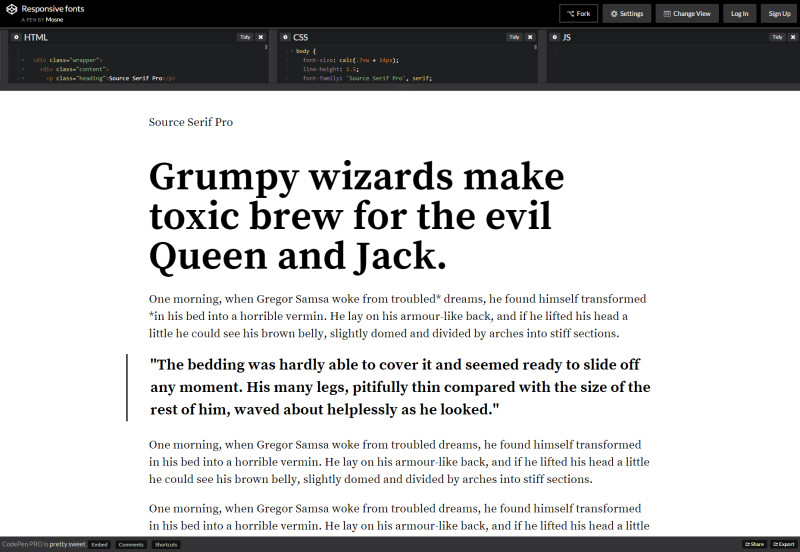Click the Export button in footer
The width and height of the screenshot is (800, 552).
[783, 544]
